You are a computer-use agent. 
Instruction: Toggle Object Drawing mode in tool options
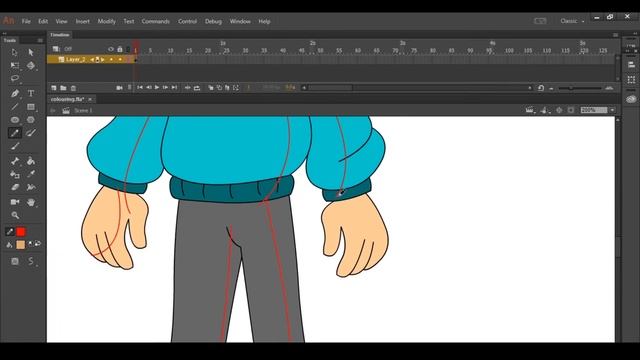(x=15, y=261)
